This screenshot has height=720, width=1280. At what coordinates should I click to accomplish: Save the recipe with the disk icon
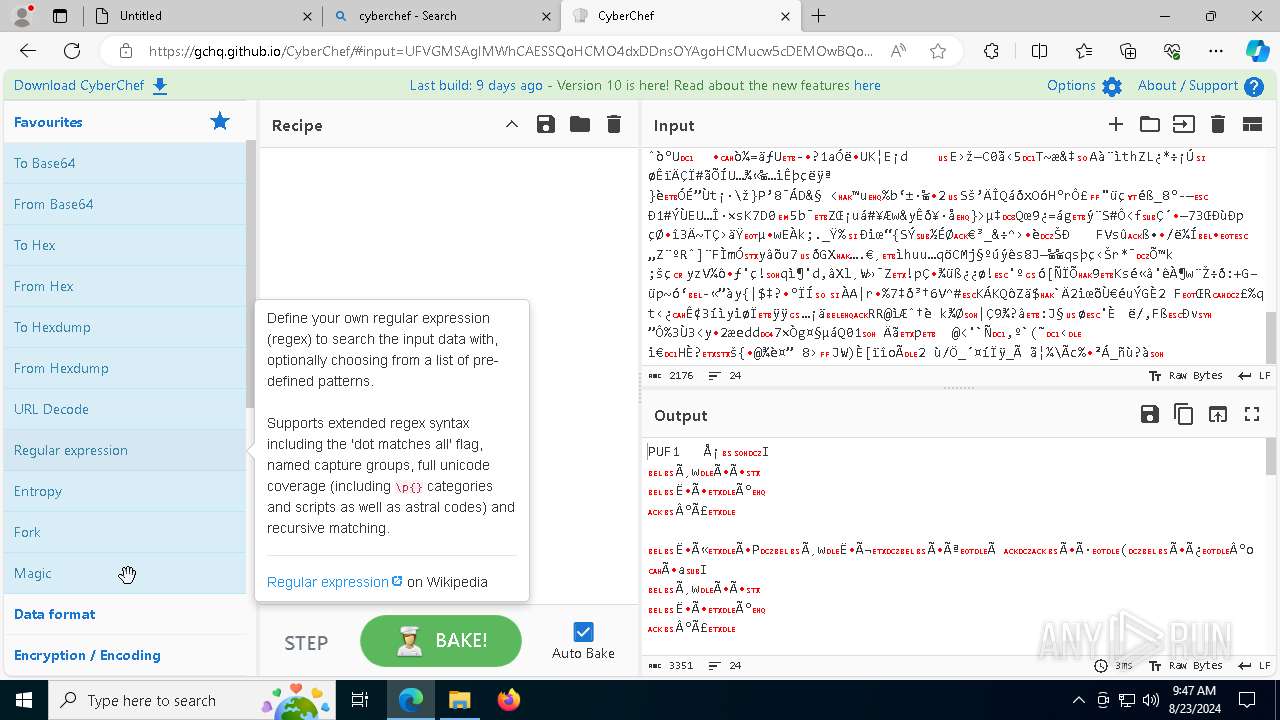[546, 125]
